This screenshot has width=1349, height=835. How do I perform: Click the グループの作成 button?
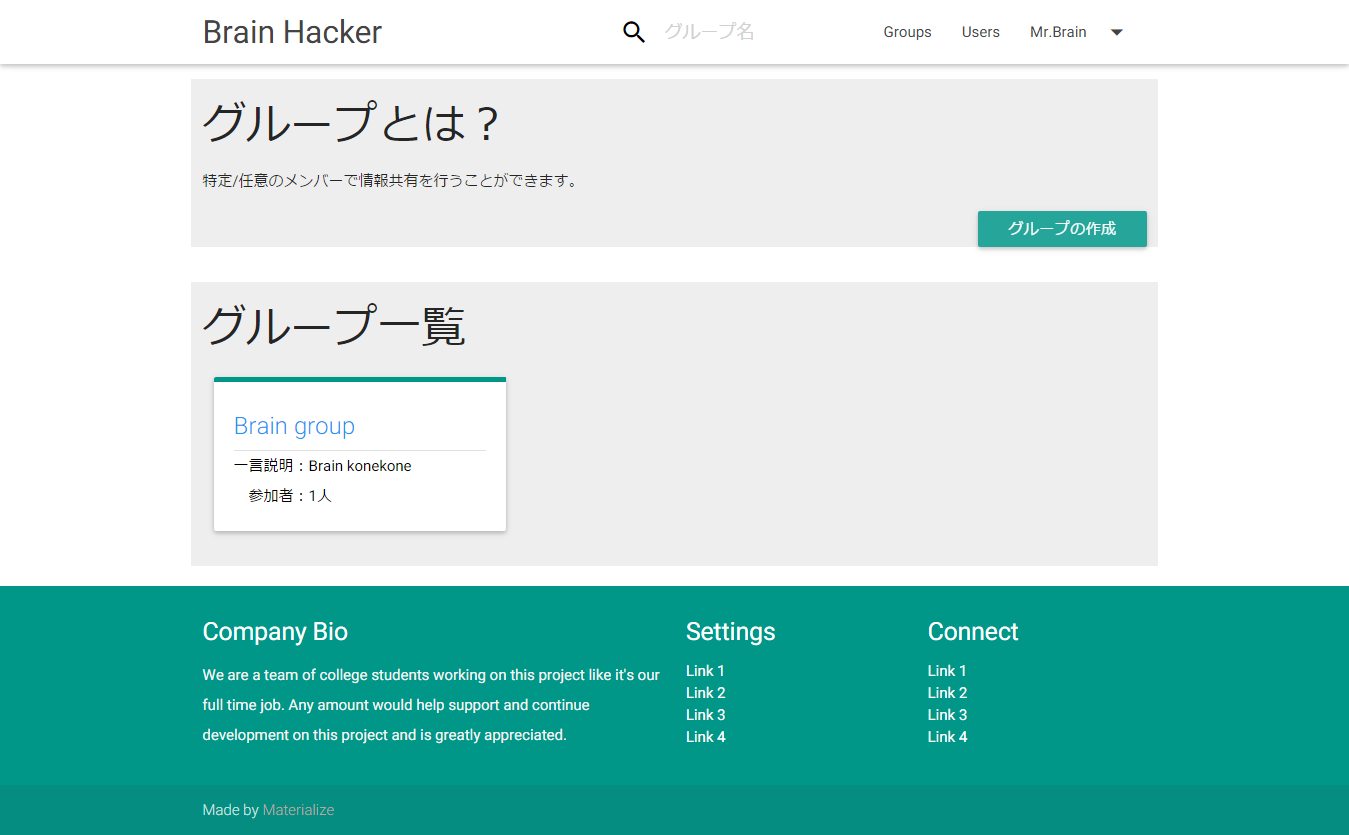[1062, 228]
